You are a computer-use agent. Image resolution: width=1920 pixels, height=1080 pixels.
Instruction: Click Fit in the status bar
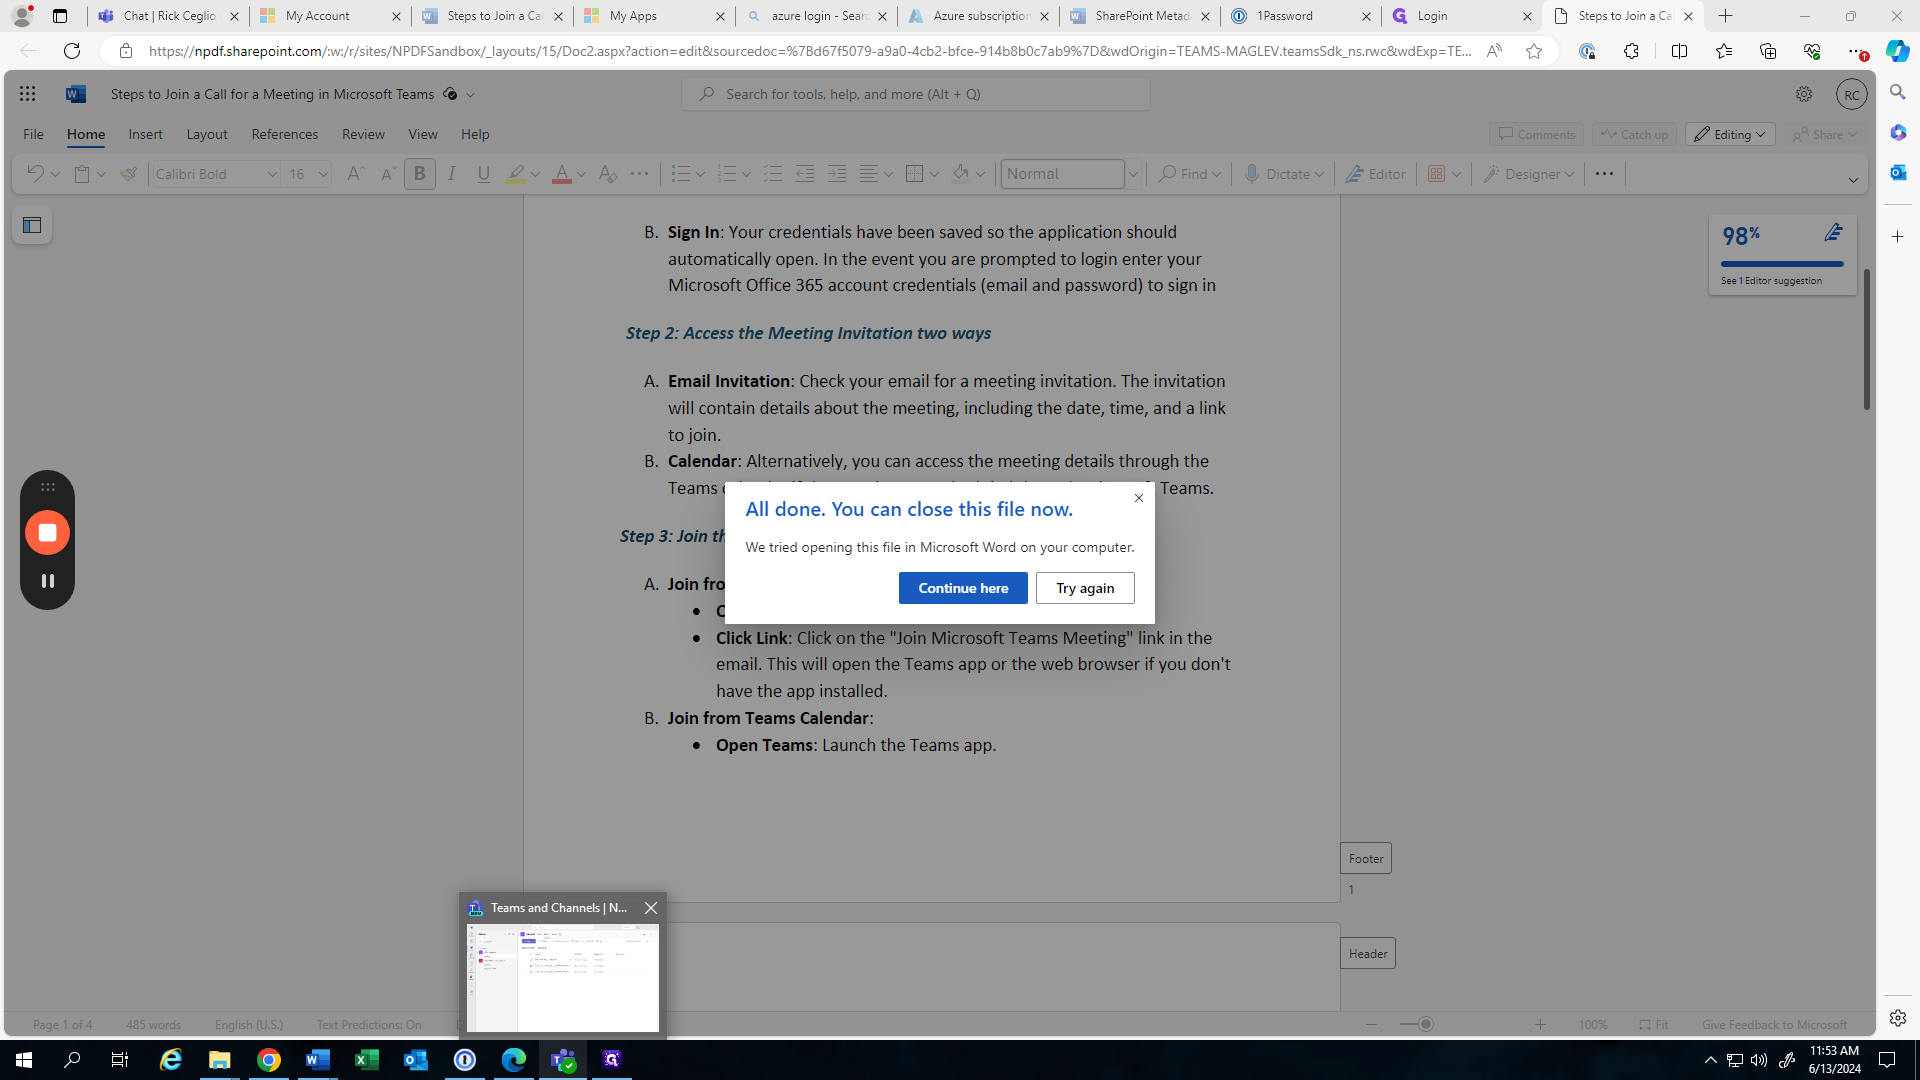[x=1653, y=1025]
